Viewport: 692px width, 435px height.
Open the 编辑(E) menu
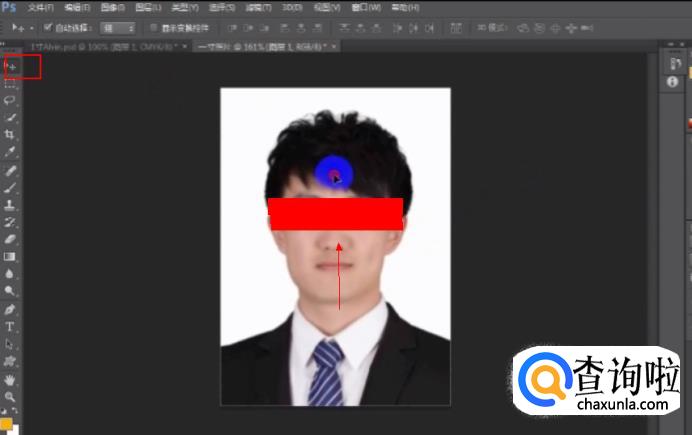[77, 8]
